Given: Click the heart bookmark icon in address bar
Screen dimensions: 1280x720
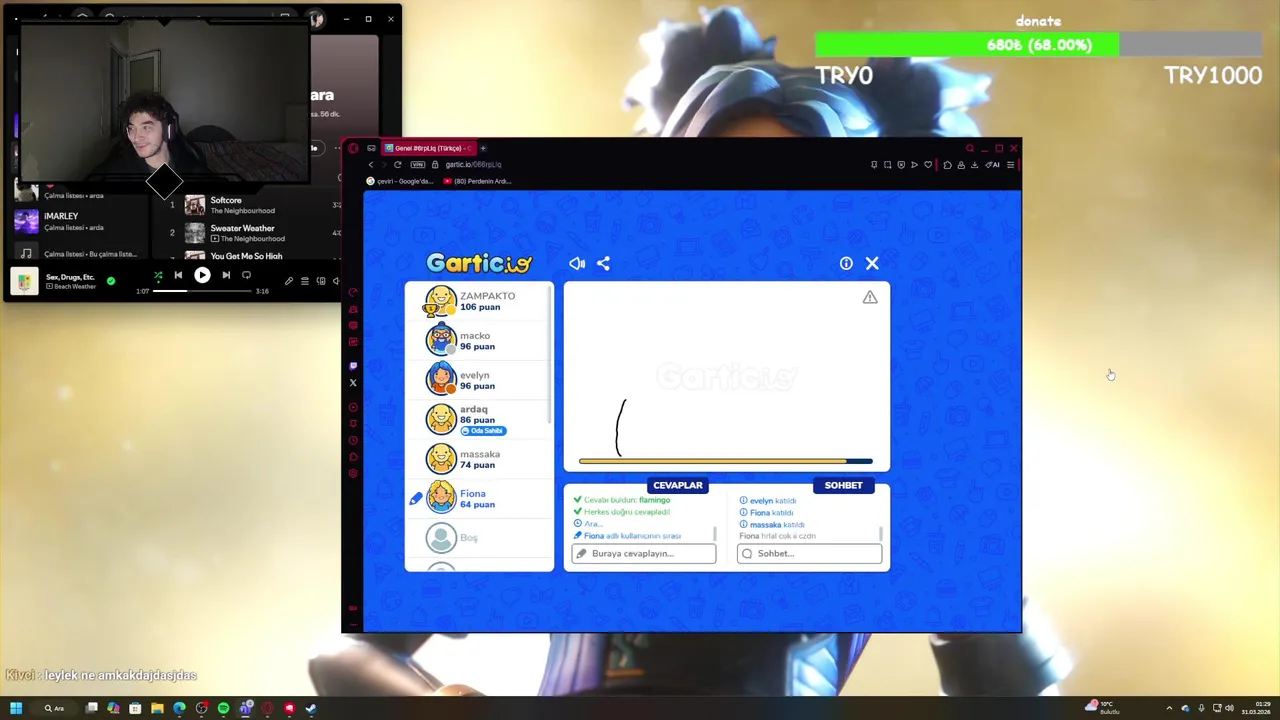Looking at the screenshot, I should (928, 164).
